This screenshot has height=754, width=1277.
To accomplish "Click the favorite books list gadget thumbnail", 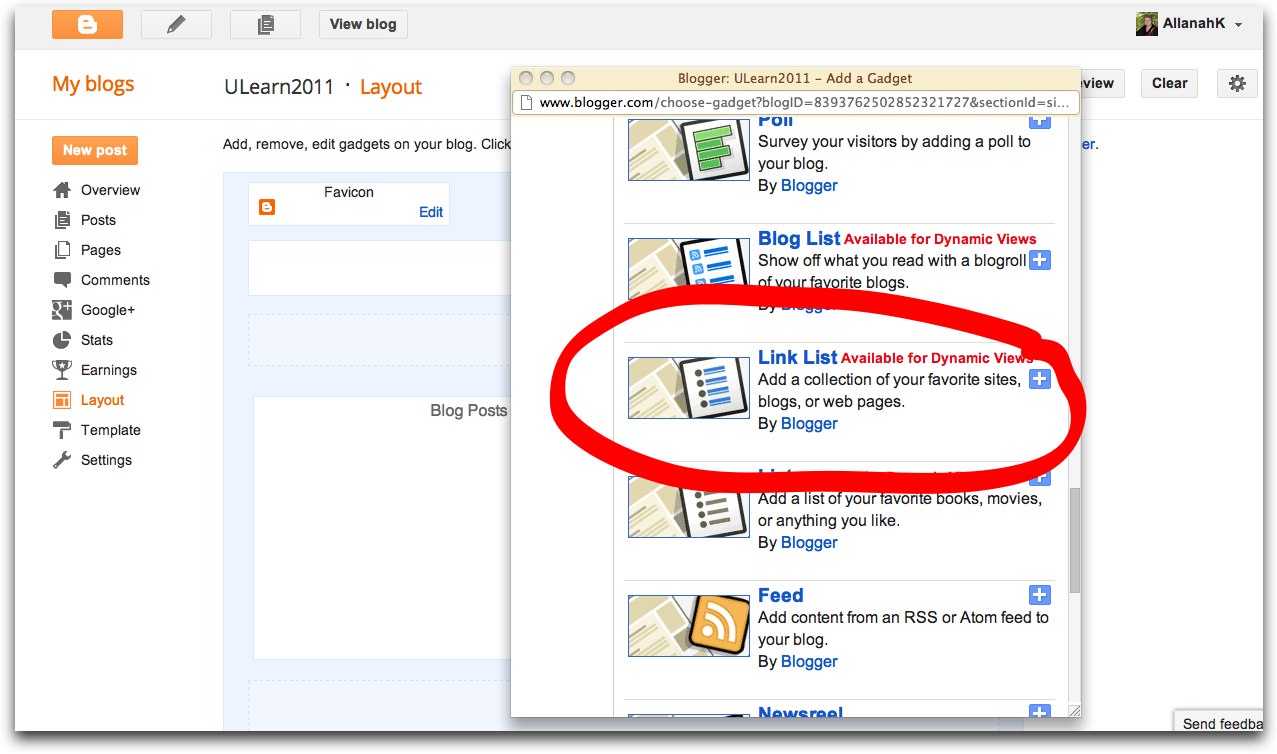I will [689, 506].
